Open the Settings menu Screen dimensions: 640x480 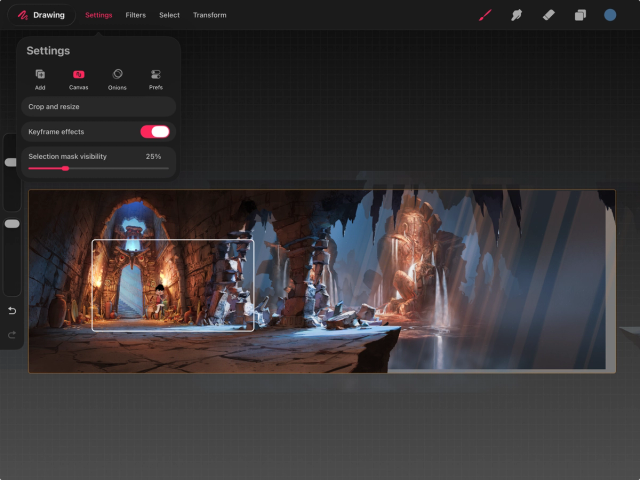pyautogui.click(x=98, y=15)
